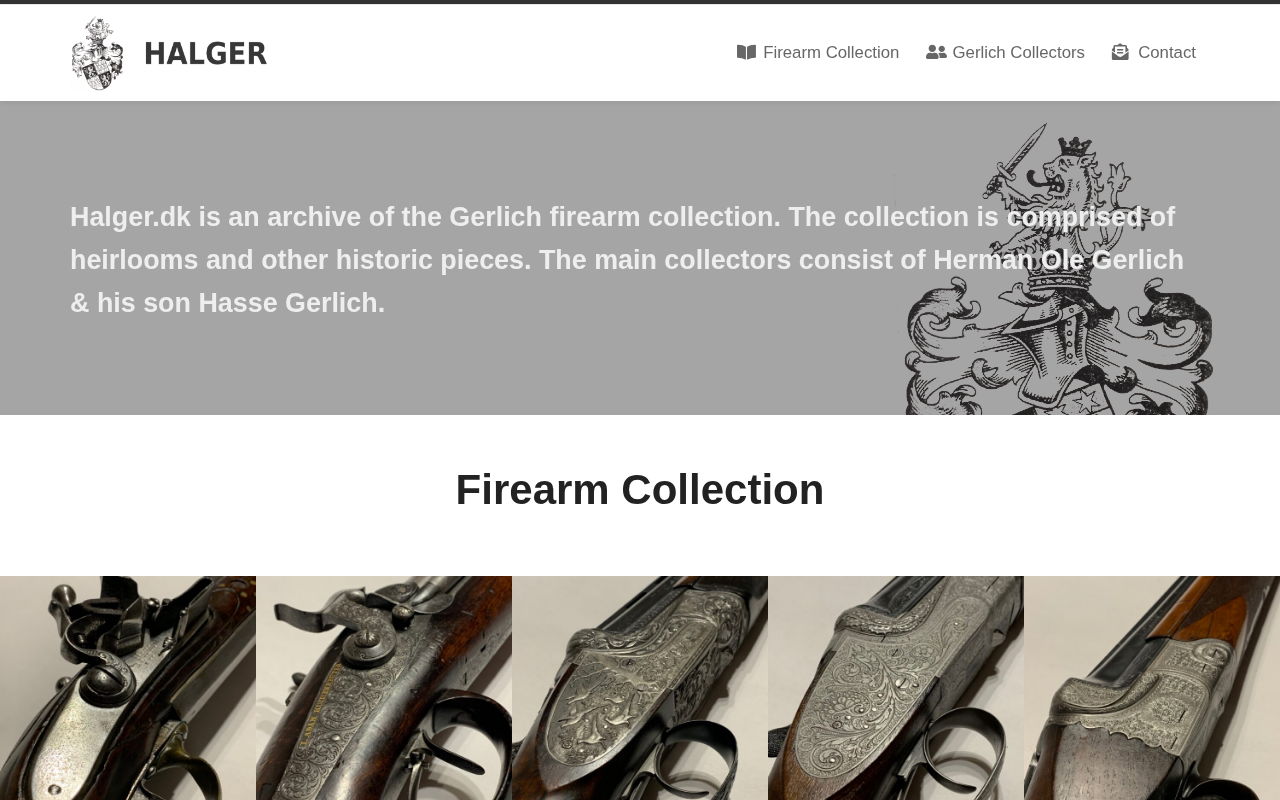This screenshot has width=1280, height=800.
Task: Go to the Contact page link
Action: [x=1154, y=52]
